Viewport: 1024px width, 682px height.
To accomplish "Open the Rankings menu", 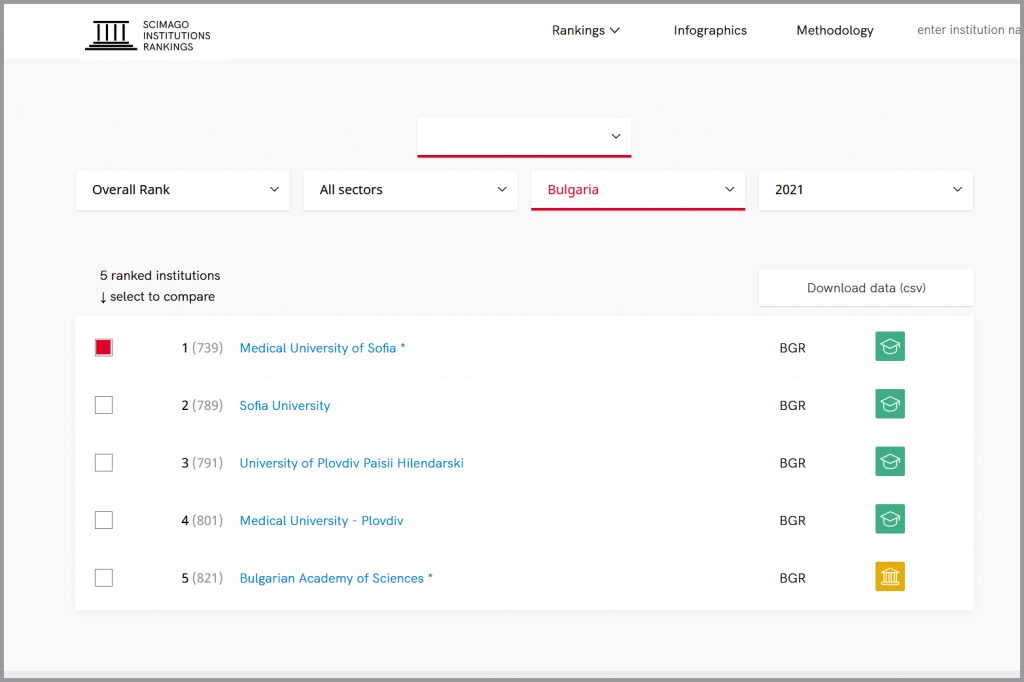I will (x=585, y=30).
